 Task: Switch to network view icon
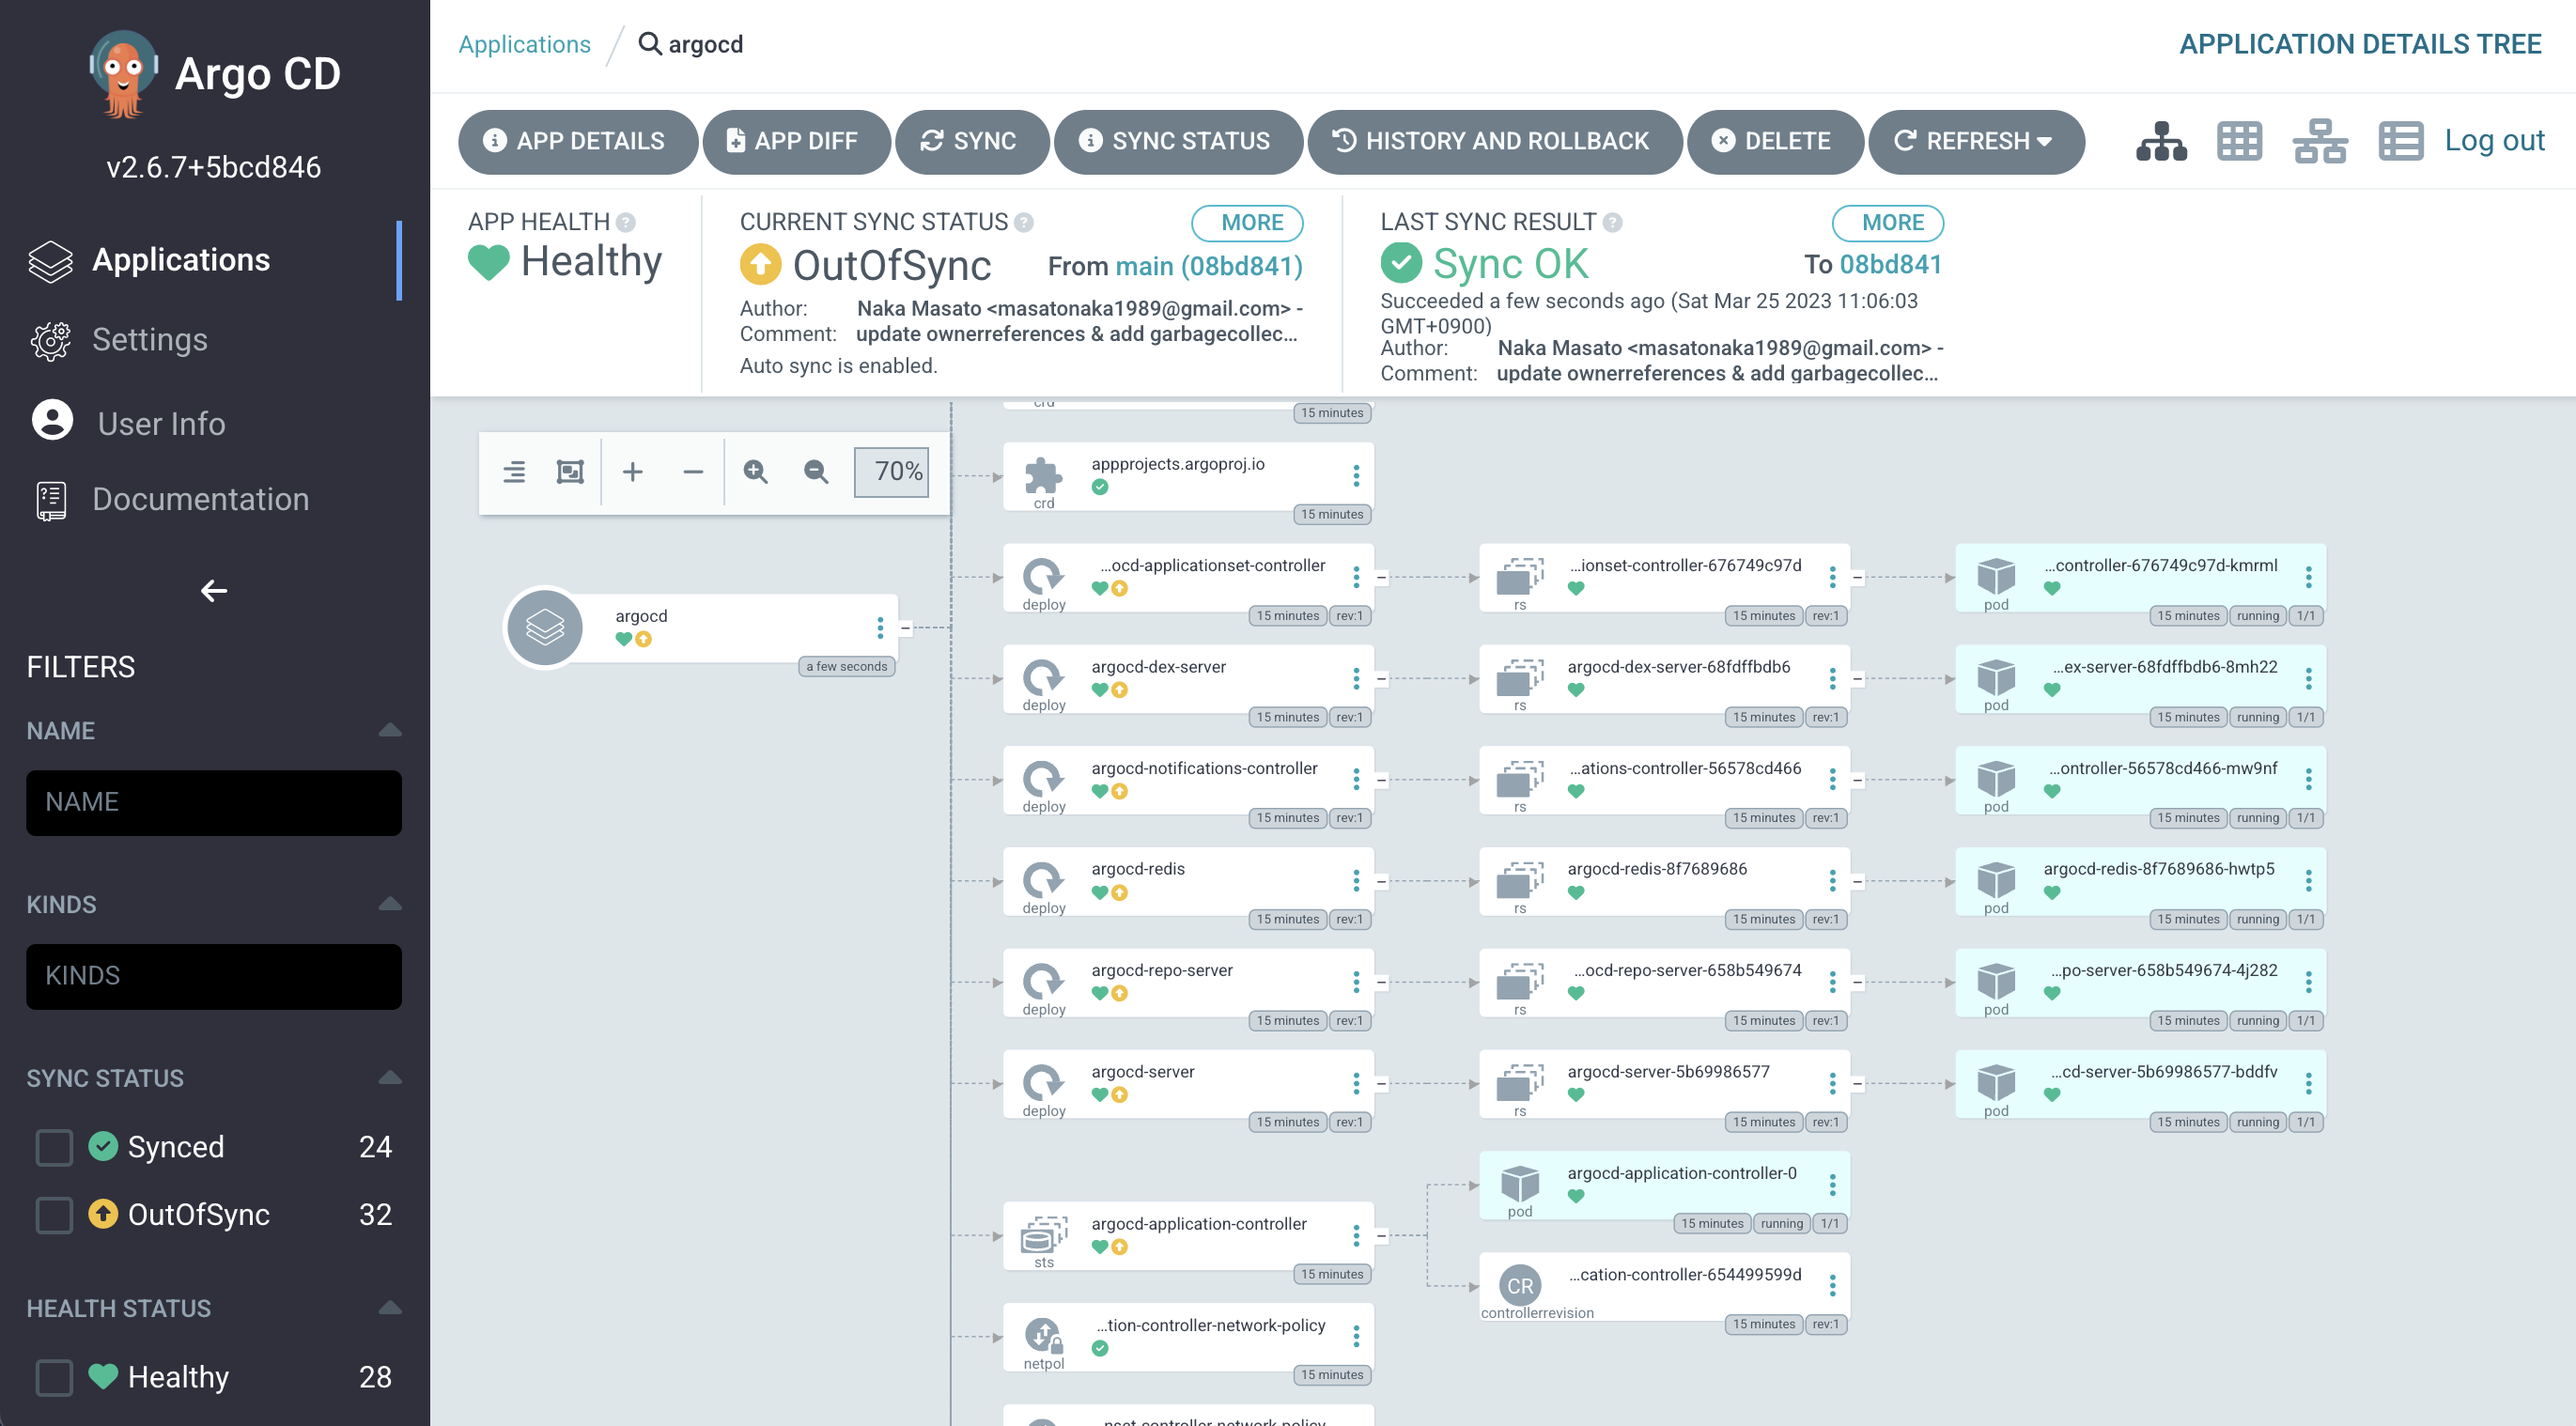tap(2320, 141)
